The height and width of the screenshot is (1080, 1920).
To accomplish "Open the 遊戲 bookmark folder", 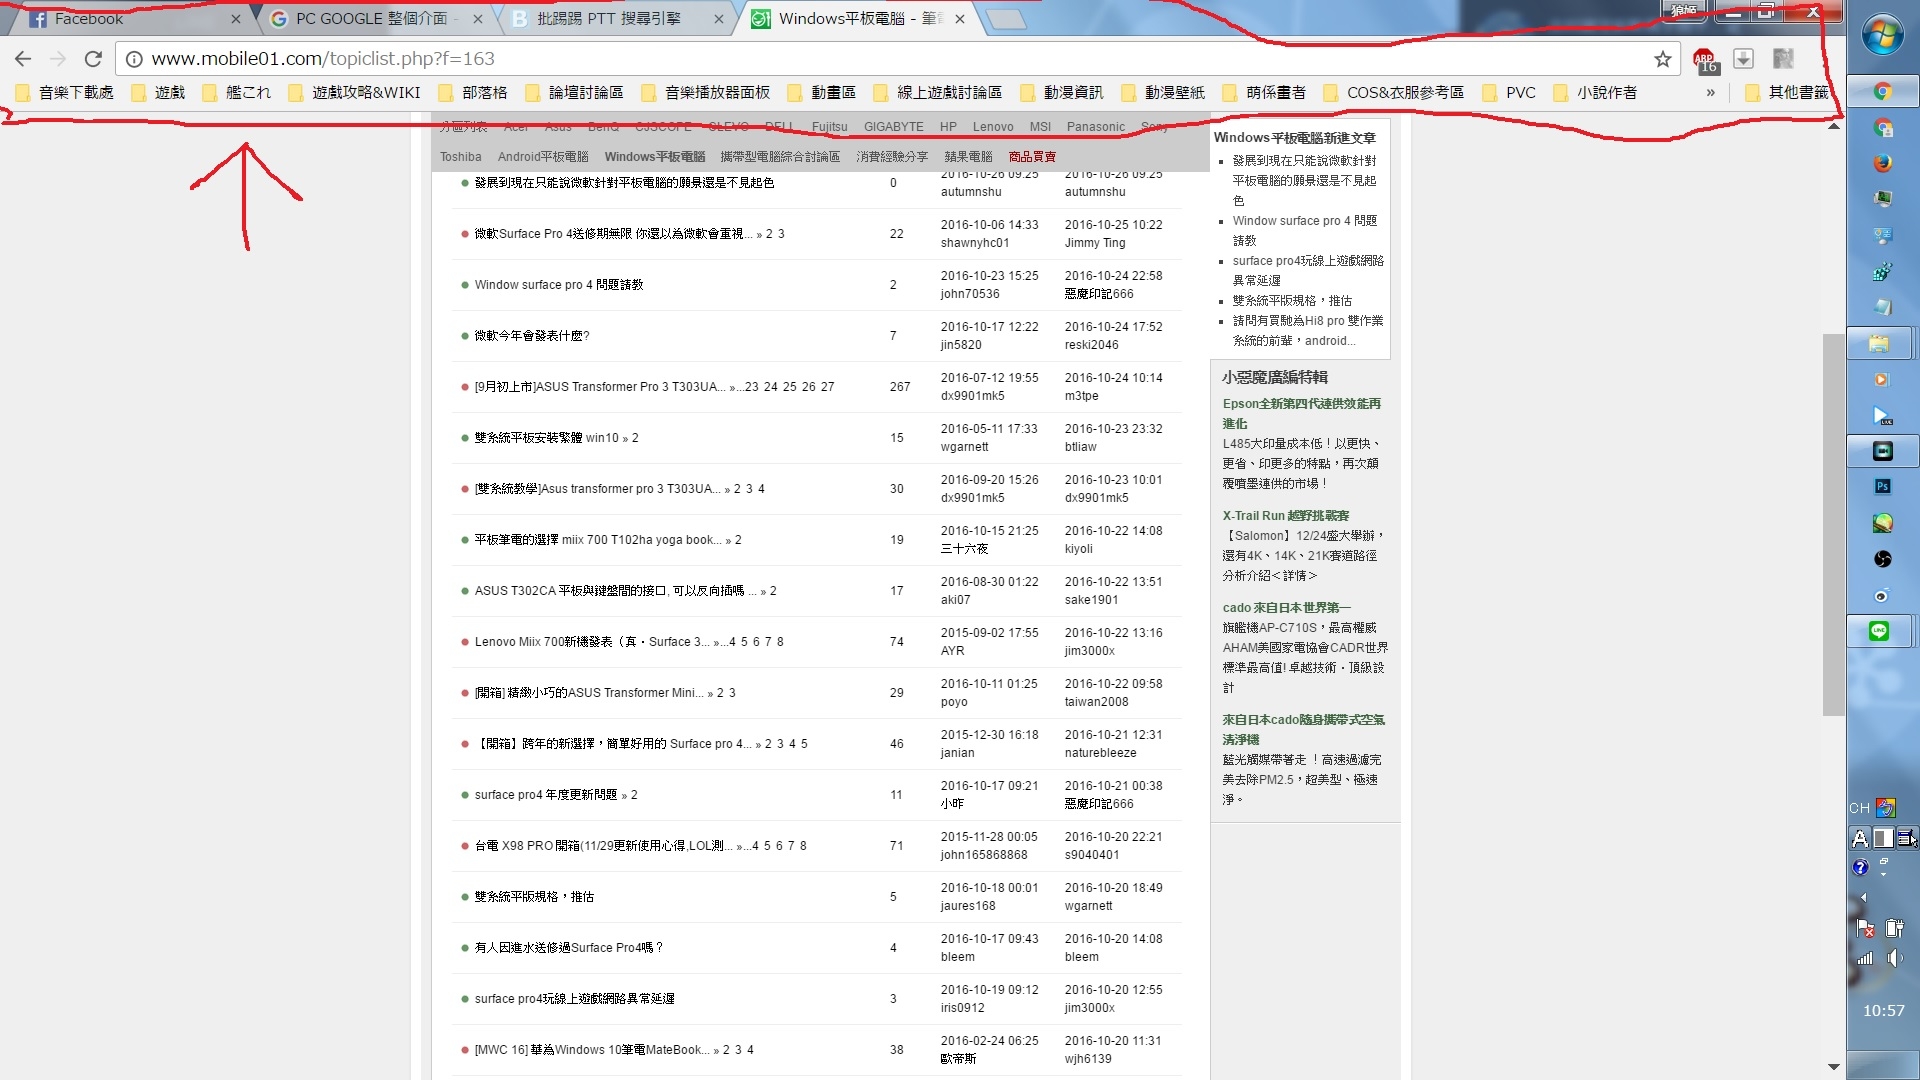I will pyautogui.click(x=158, y=93).
